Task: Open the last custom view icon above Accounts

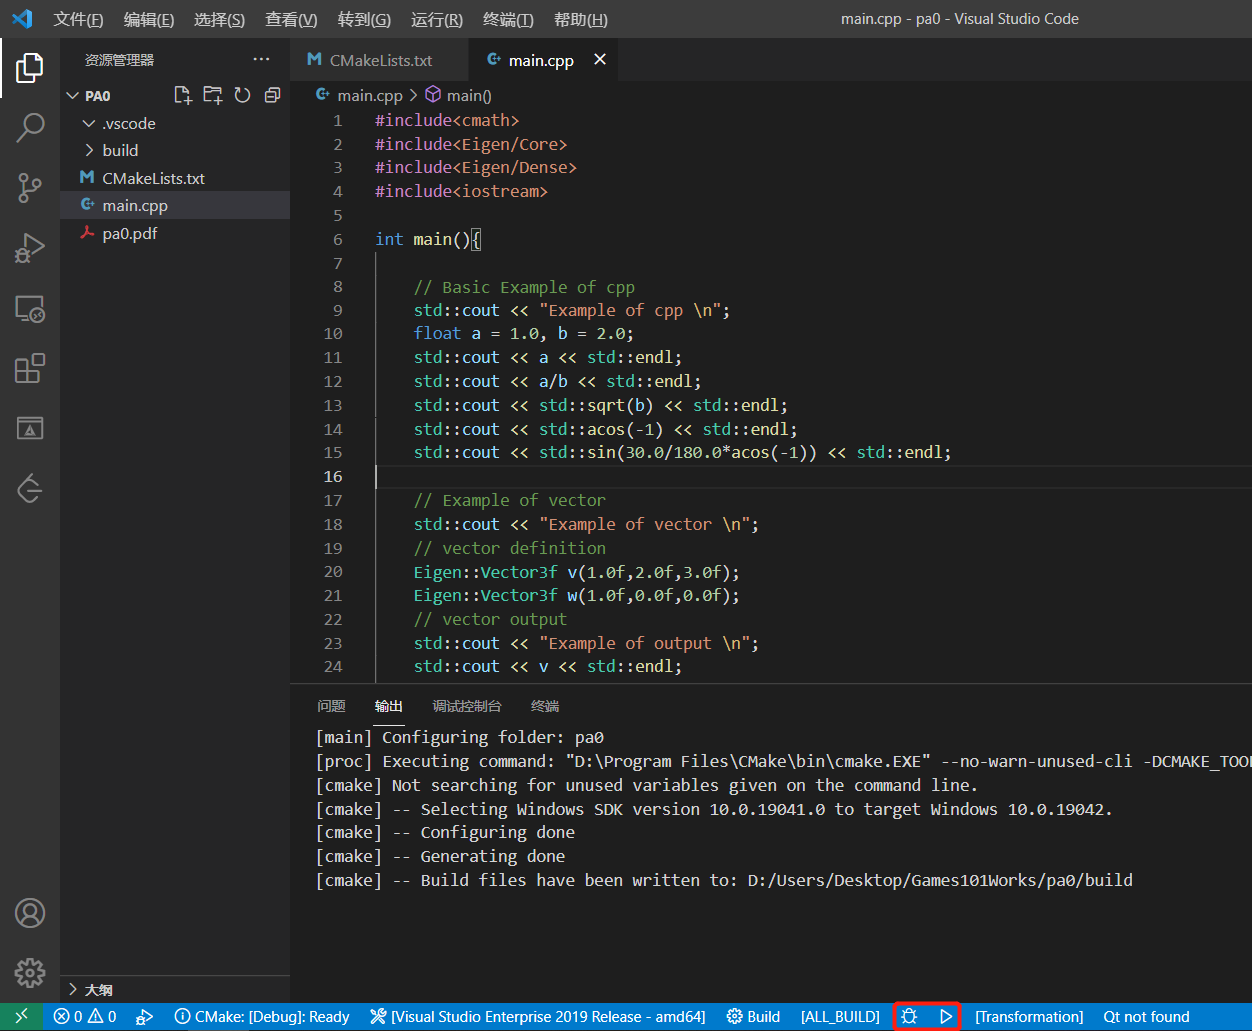Action: (30, 488)
